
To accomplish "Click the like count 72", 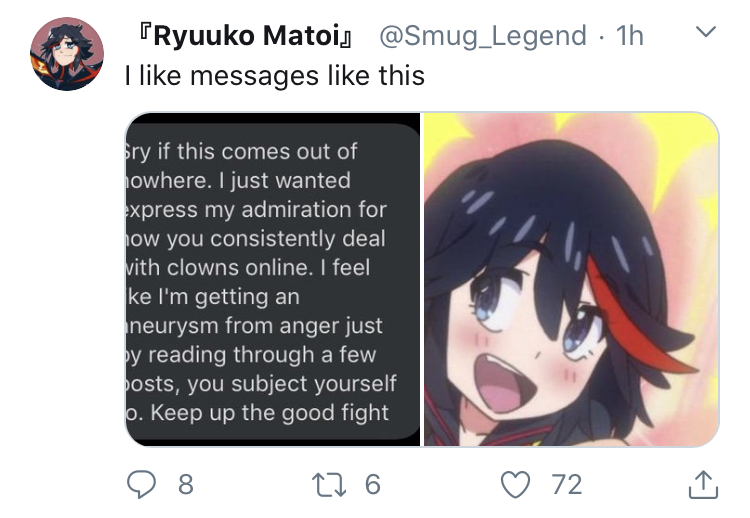I will click(x=567, y=485).
